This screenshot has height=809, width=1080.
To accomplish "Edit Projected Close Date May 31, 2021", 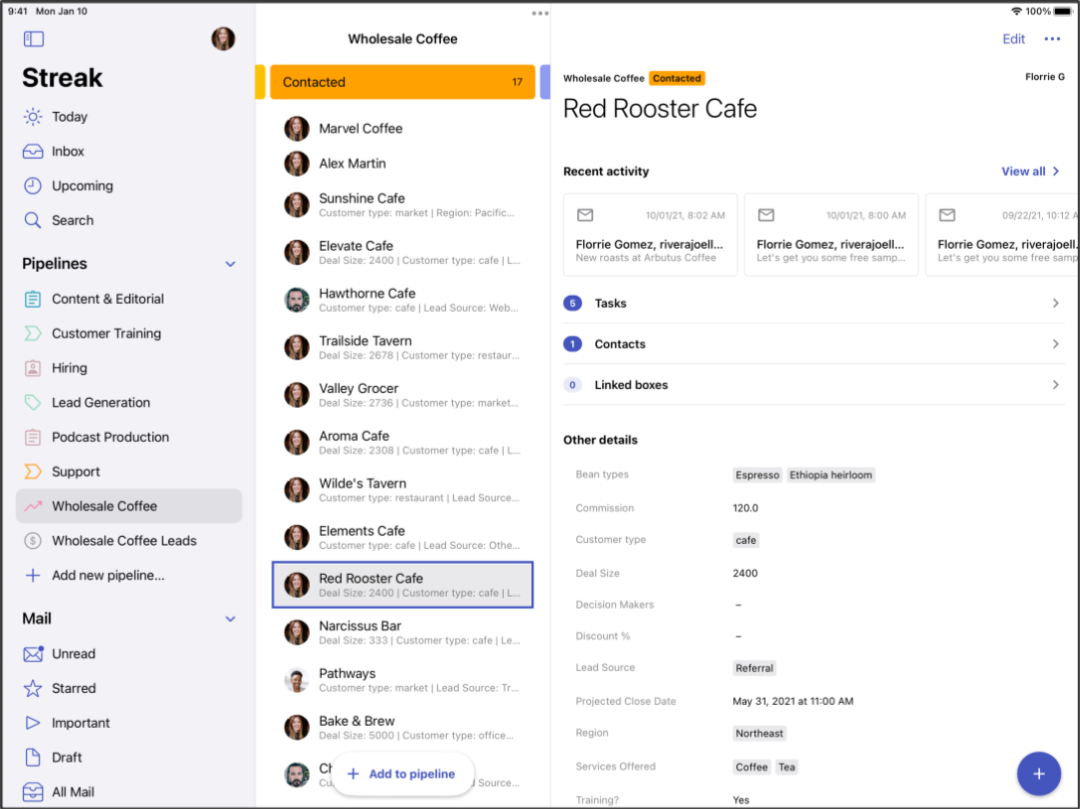I will (793, 702).
